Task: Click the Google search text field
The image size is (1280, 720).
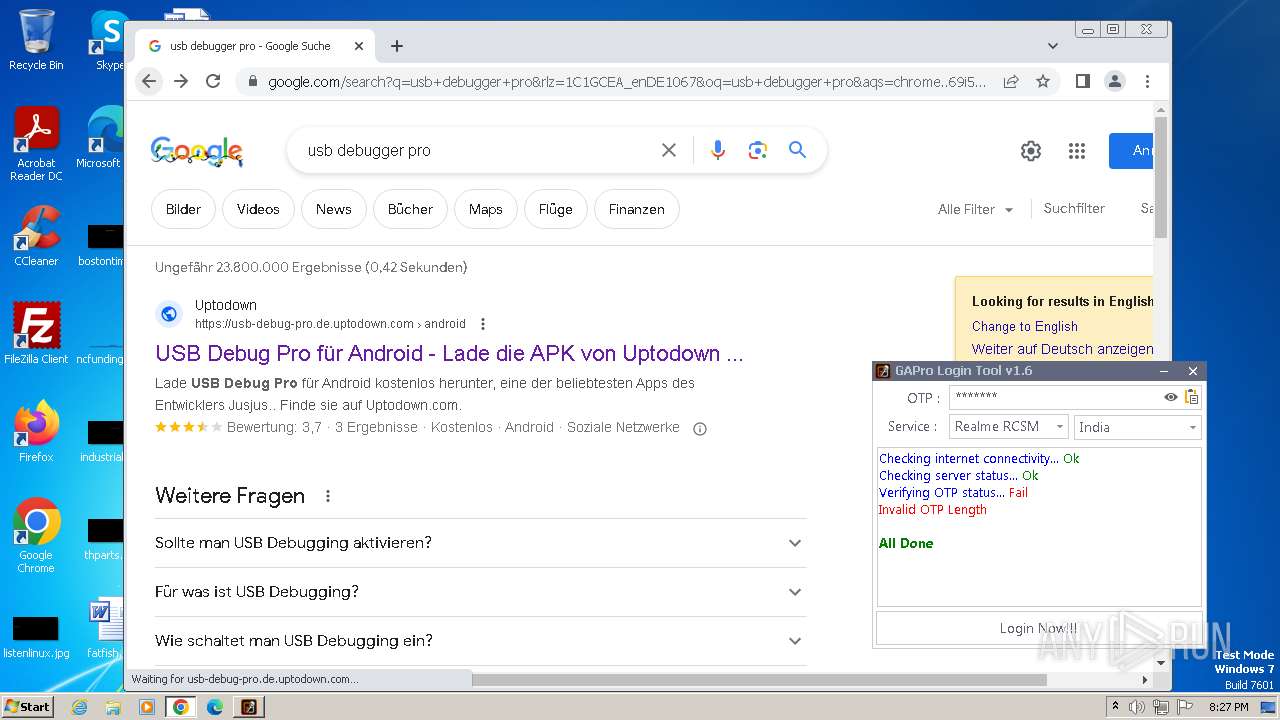Action: point(478,150)
